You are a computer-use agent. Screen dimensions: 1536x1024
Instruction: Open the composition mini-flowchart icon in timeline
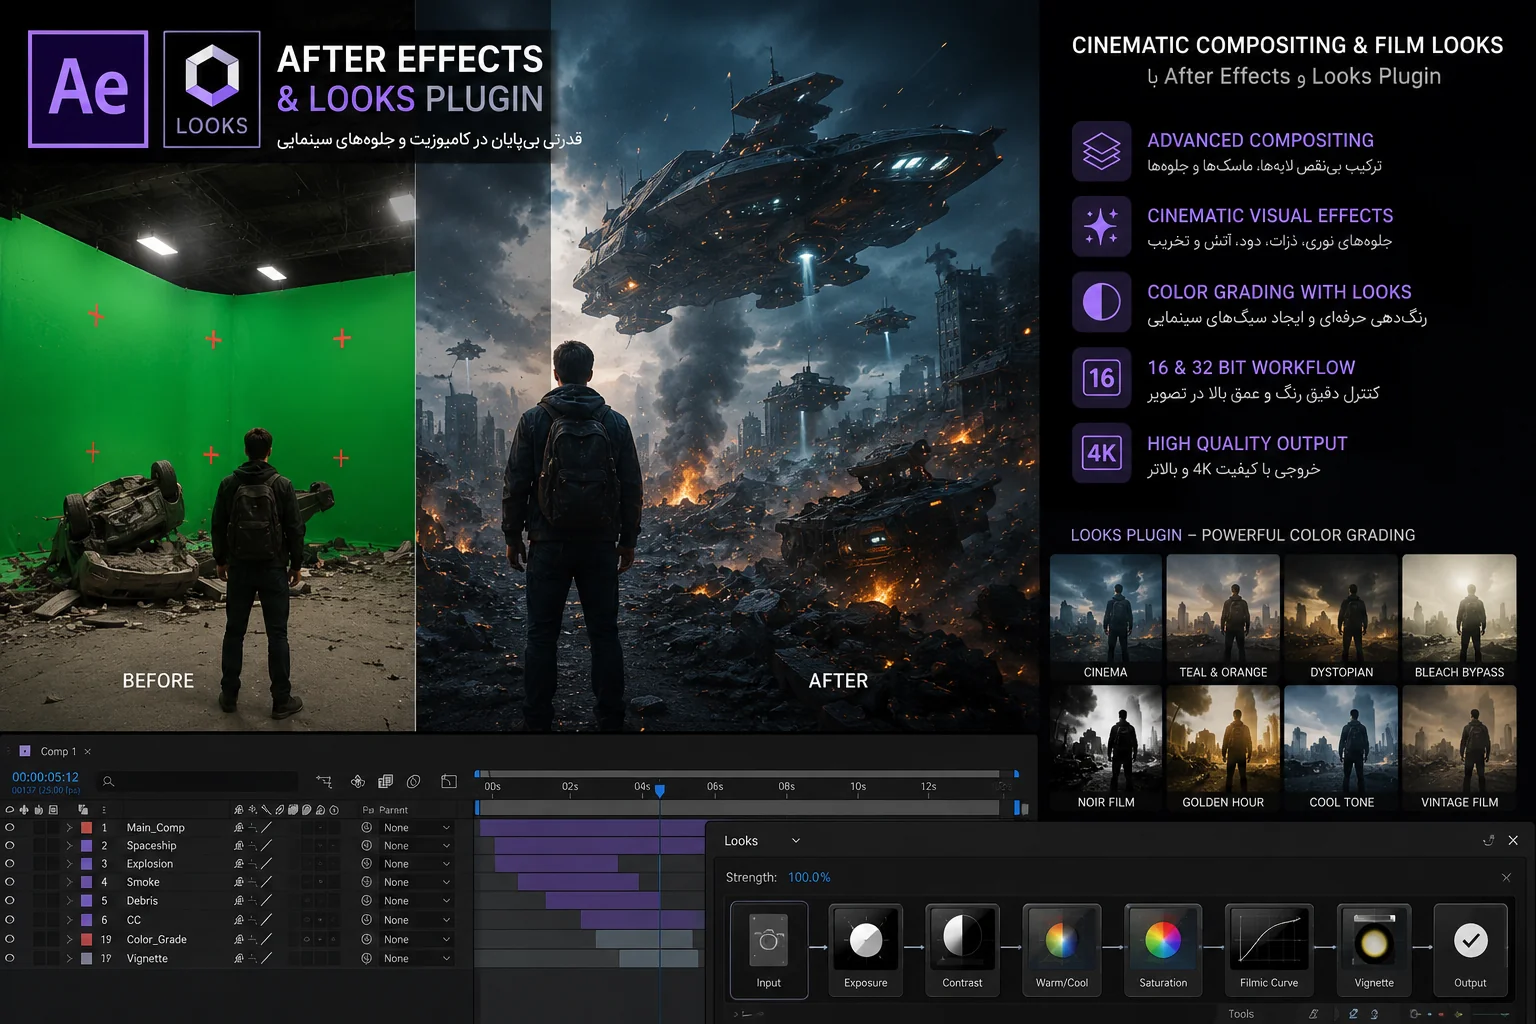tap(324, 782)
